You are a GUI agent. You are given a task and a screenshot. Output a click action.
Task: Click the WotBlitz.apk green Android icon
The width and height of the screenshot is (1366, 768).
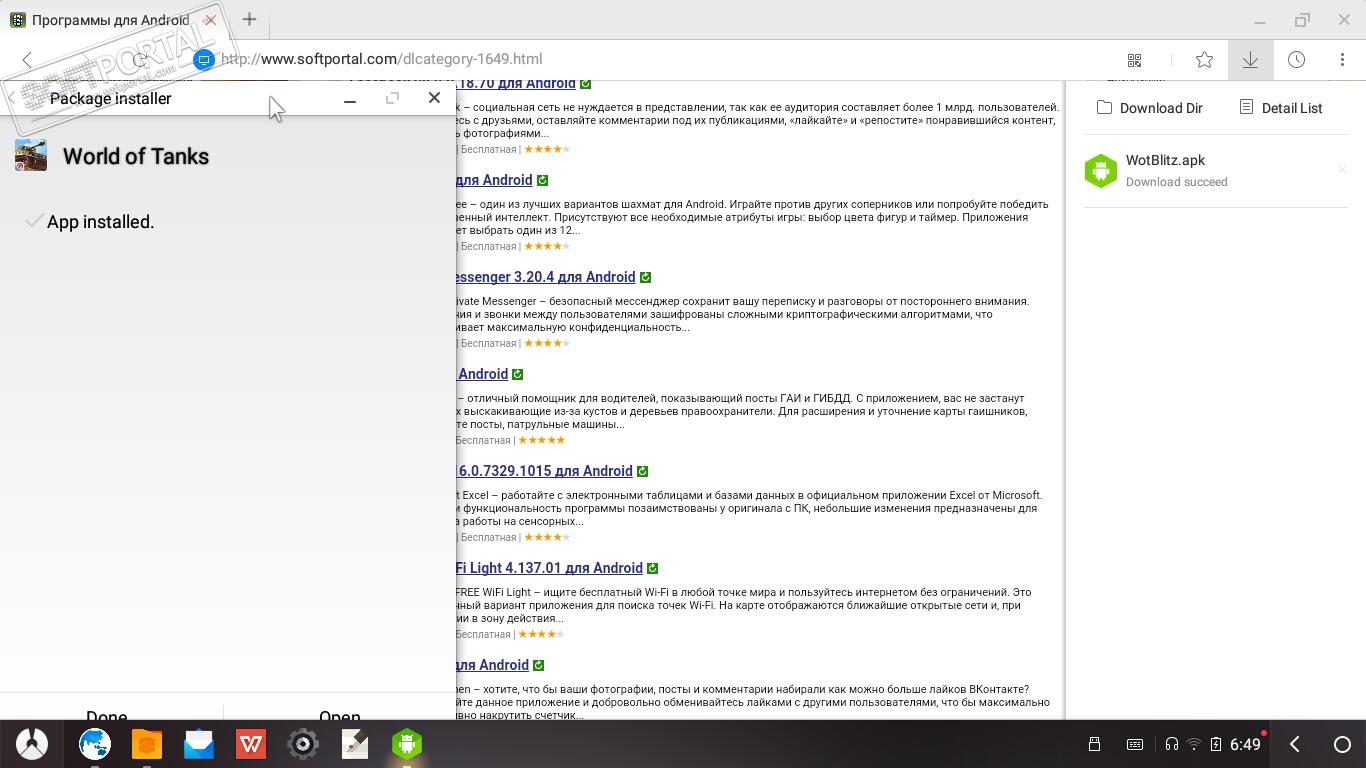(x=1101, y=171)
